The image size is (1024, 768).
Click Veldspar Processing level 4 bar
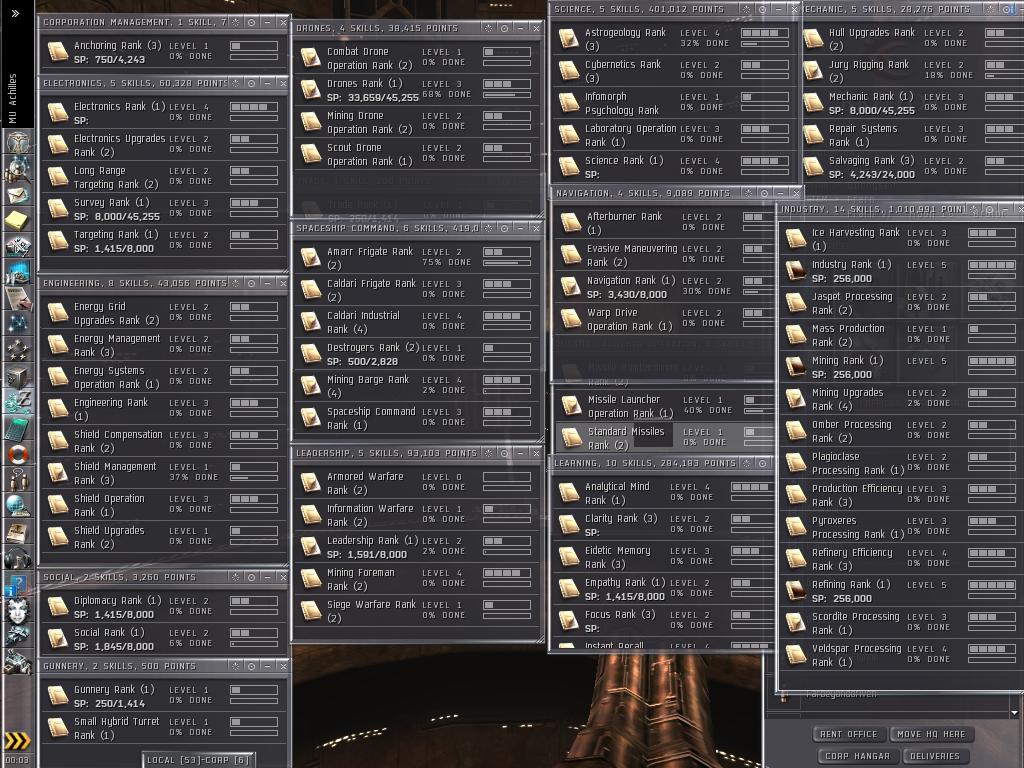click(991, 649)
